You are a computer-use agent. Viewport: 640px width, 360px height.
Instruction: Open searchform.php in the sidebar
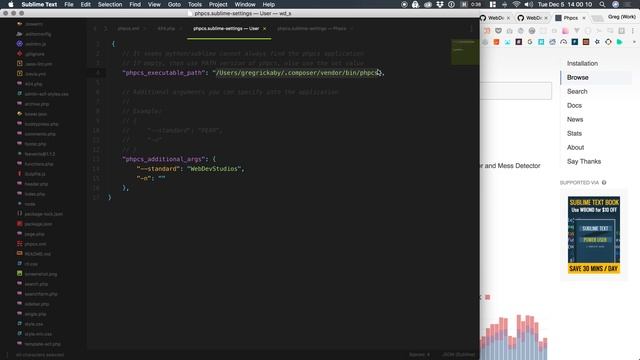coord(41,294)
